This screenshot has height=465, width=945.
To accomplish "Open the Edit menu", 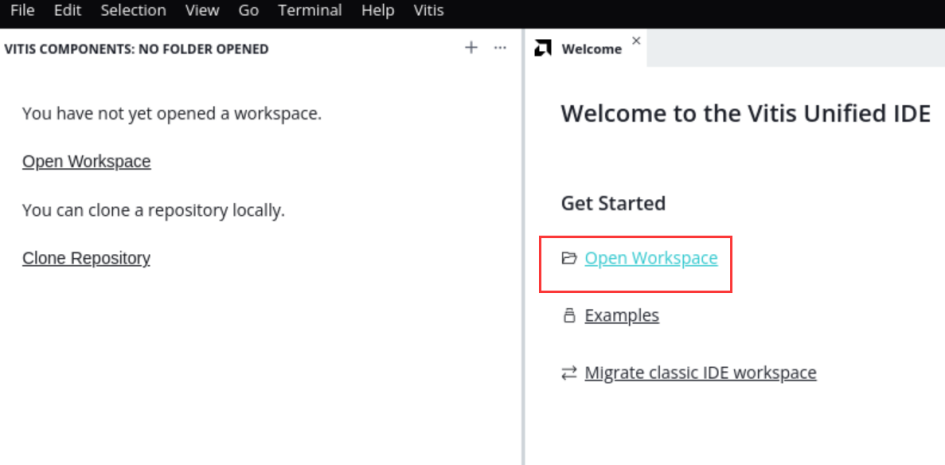I will [x=68, y=10].
